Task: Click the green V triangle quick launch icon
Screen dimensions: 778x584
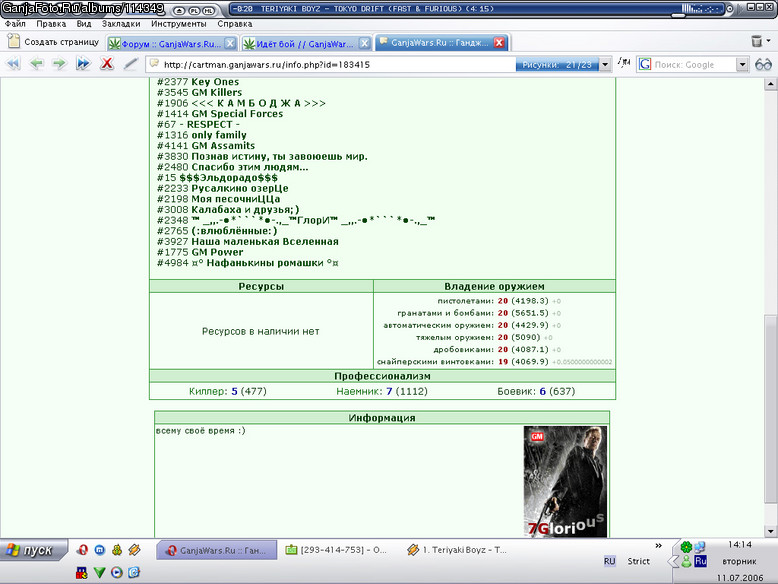Action: [x=99, y=573]
